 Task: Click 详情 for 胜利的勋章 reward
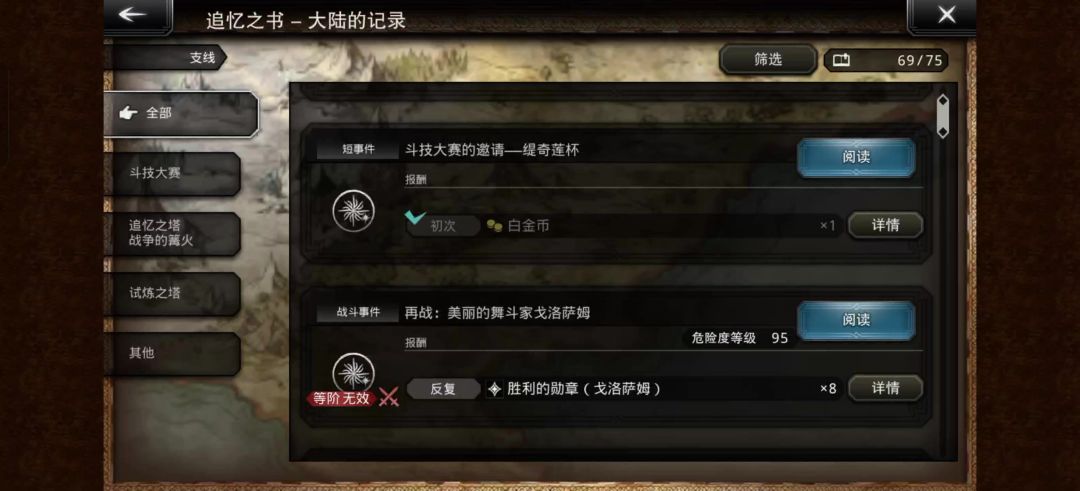click(885, 388)
